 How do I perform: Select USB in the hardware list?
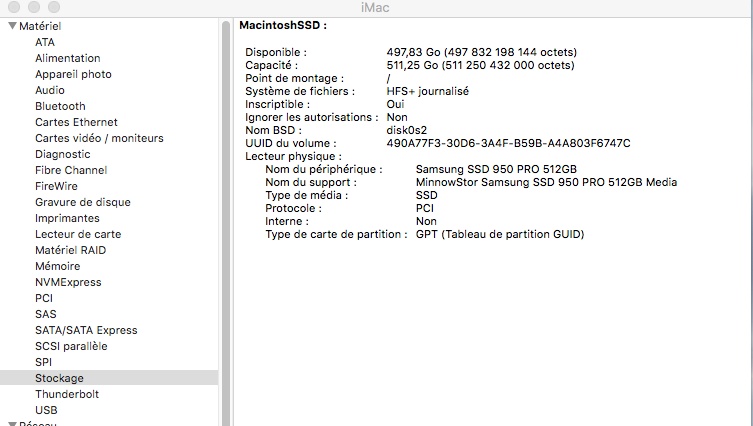(46, 410)
